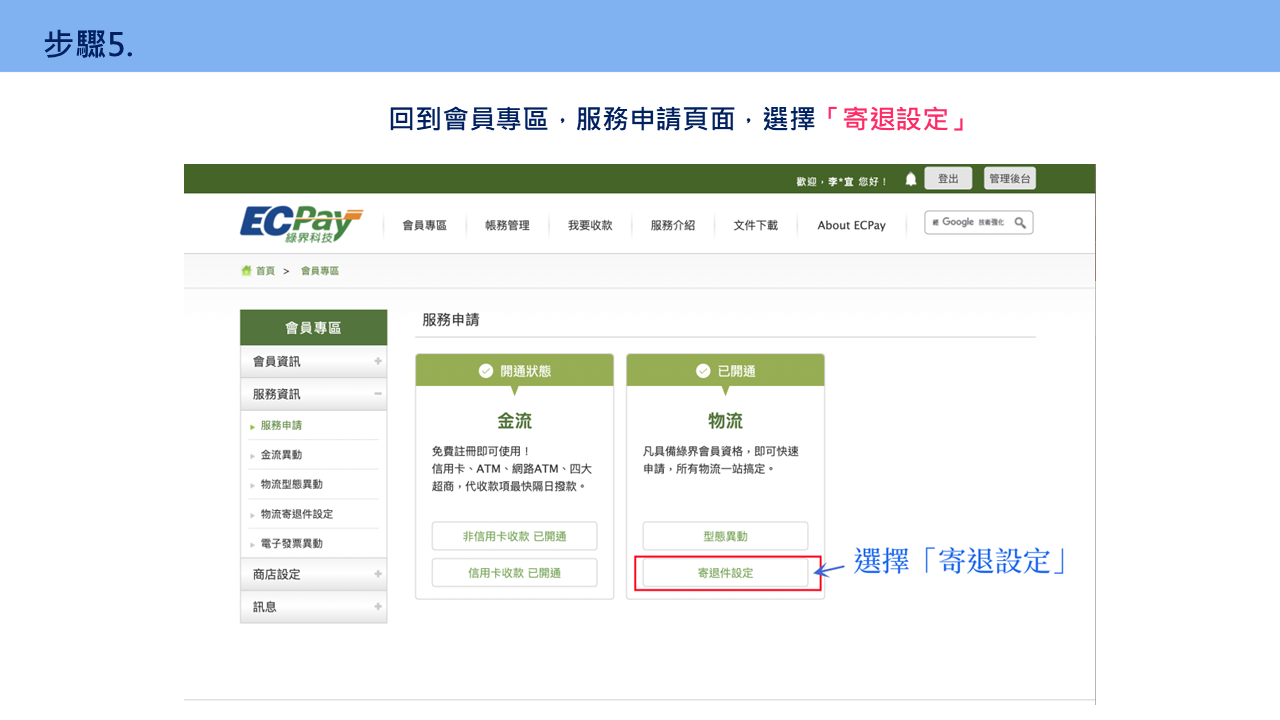The height and width of the screenshot is (720, 1280).
Task: Collapse the 服務資訊 sidebar section
Action: tap(380, 393)
